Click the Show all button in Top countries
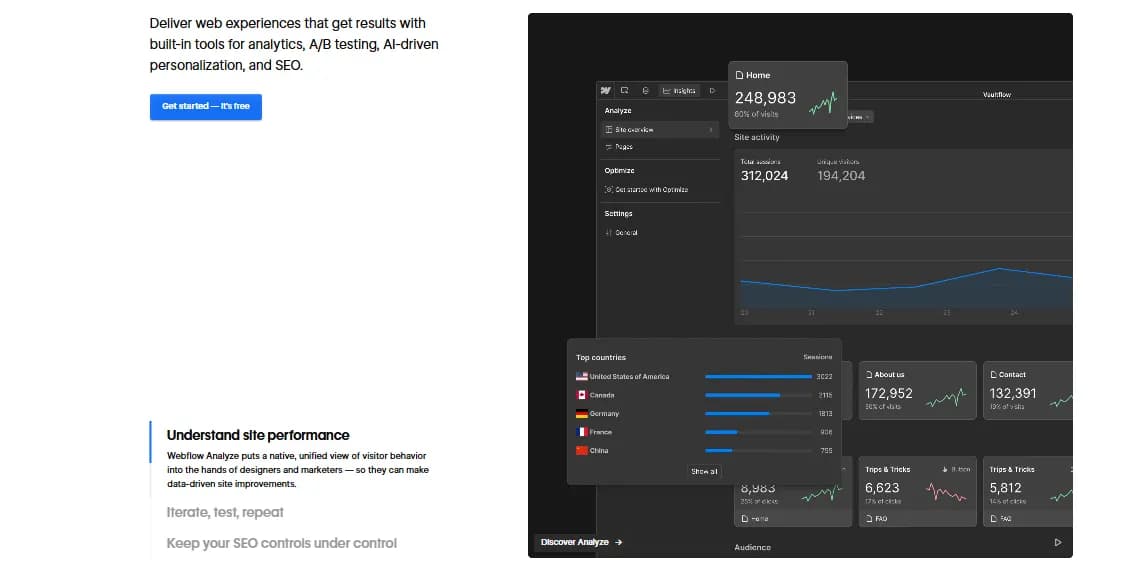Screen dimensions: 1135x576 704,472
